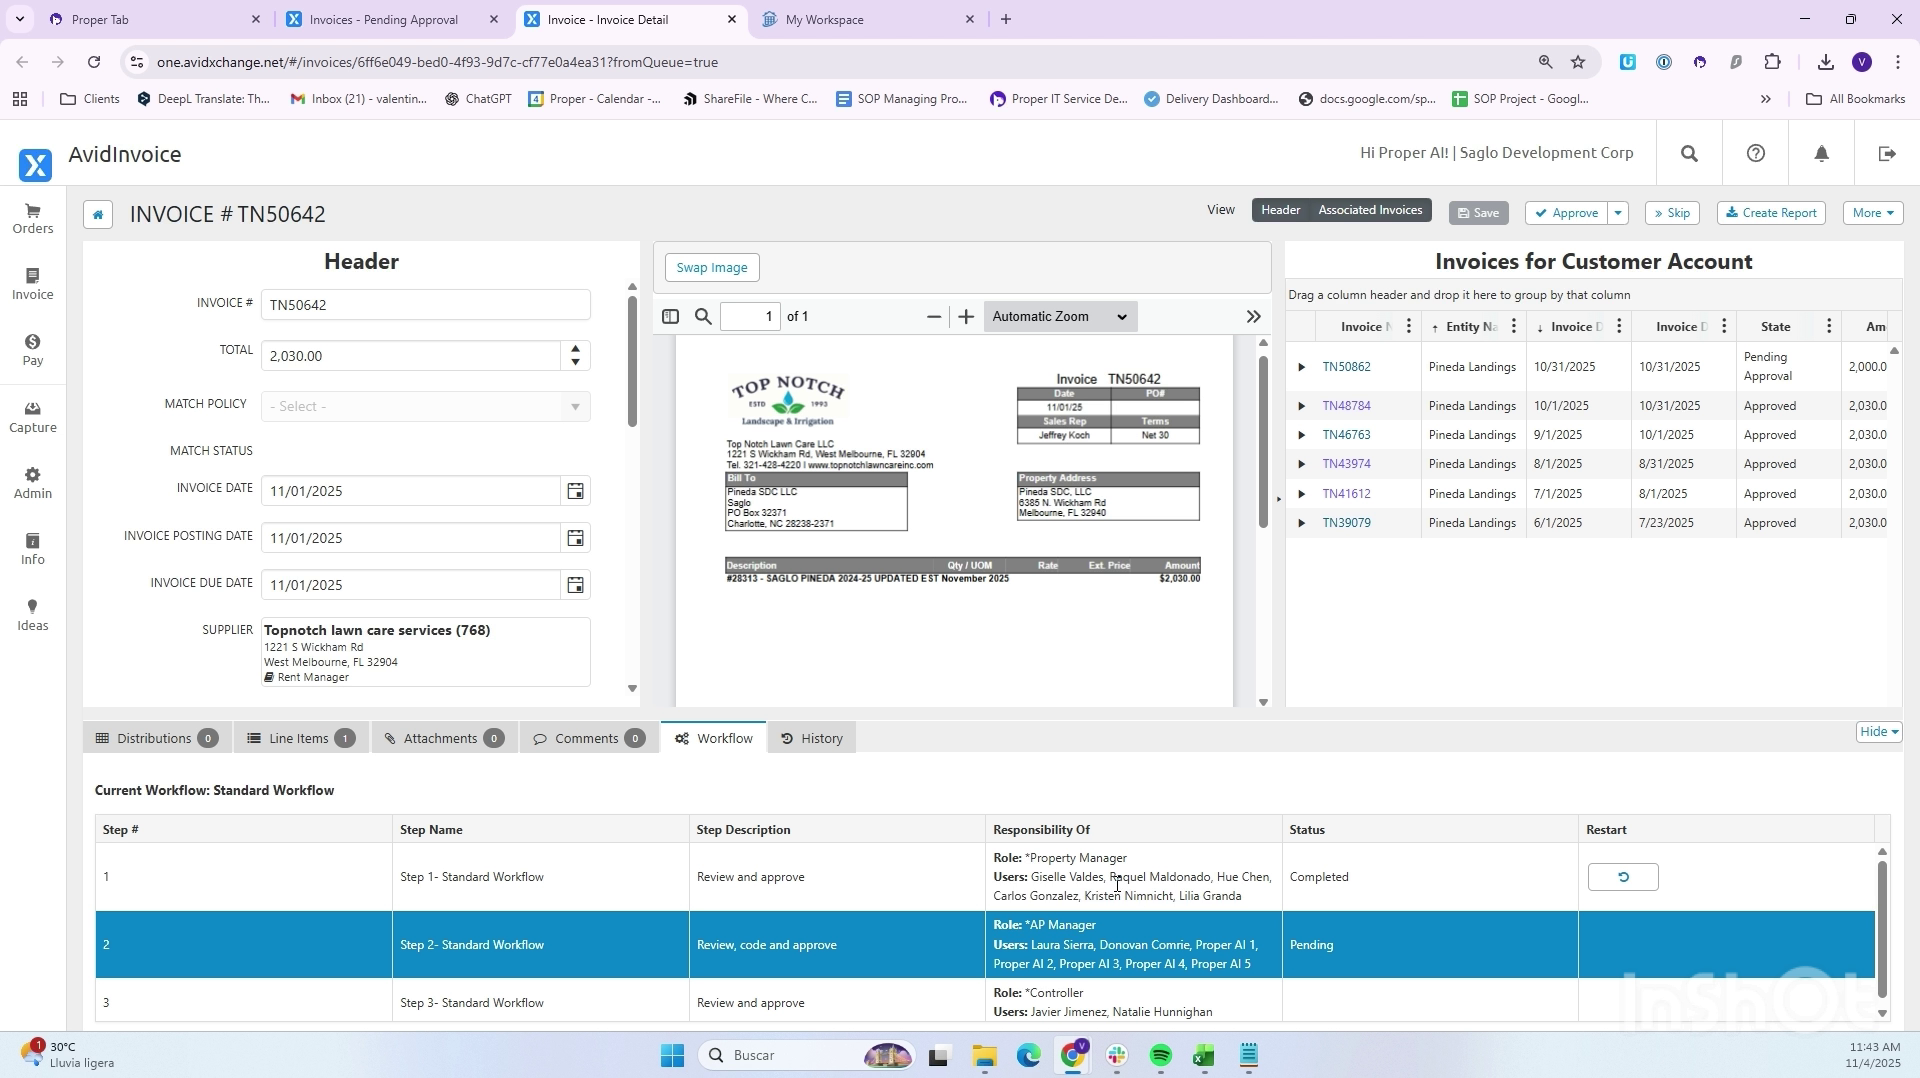Expand row for invoice TN48784
Screen dimensions: 1920x1078
[x=1301, y=406]
